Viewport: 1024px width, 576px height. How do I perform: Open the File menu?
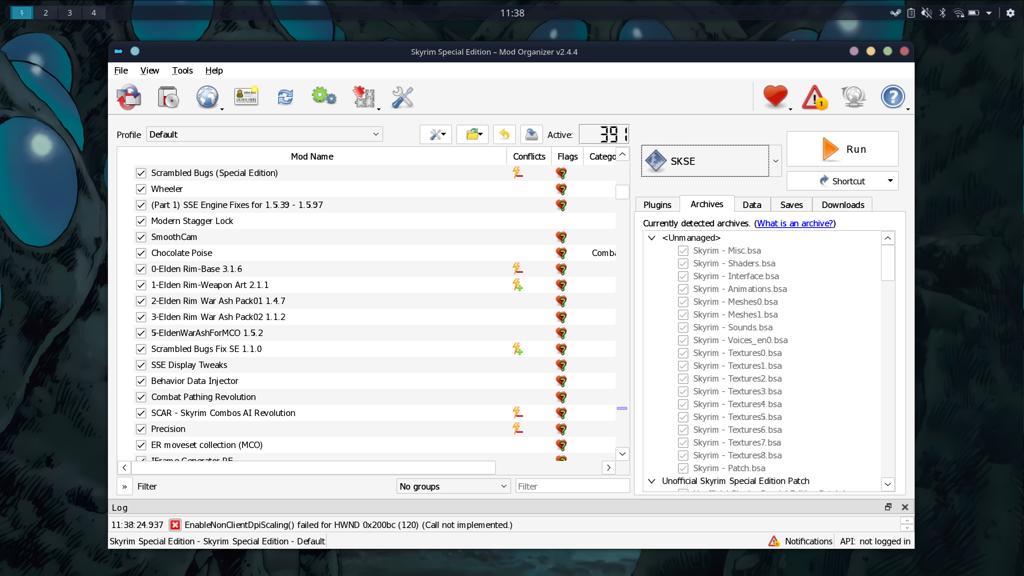click(121, 71)
